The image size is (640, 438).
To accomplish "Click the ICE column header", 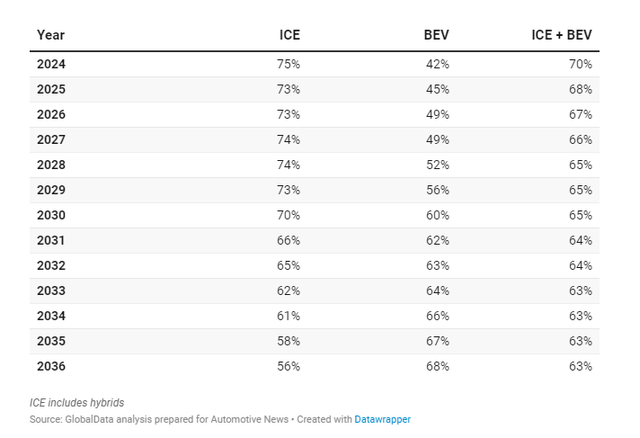I will pyautogui.click(x=289, y=35).
